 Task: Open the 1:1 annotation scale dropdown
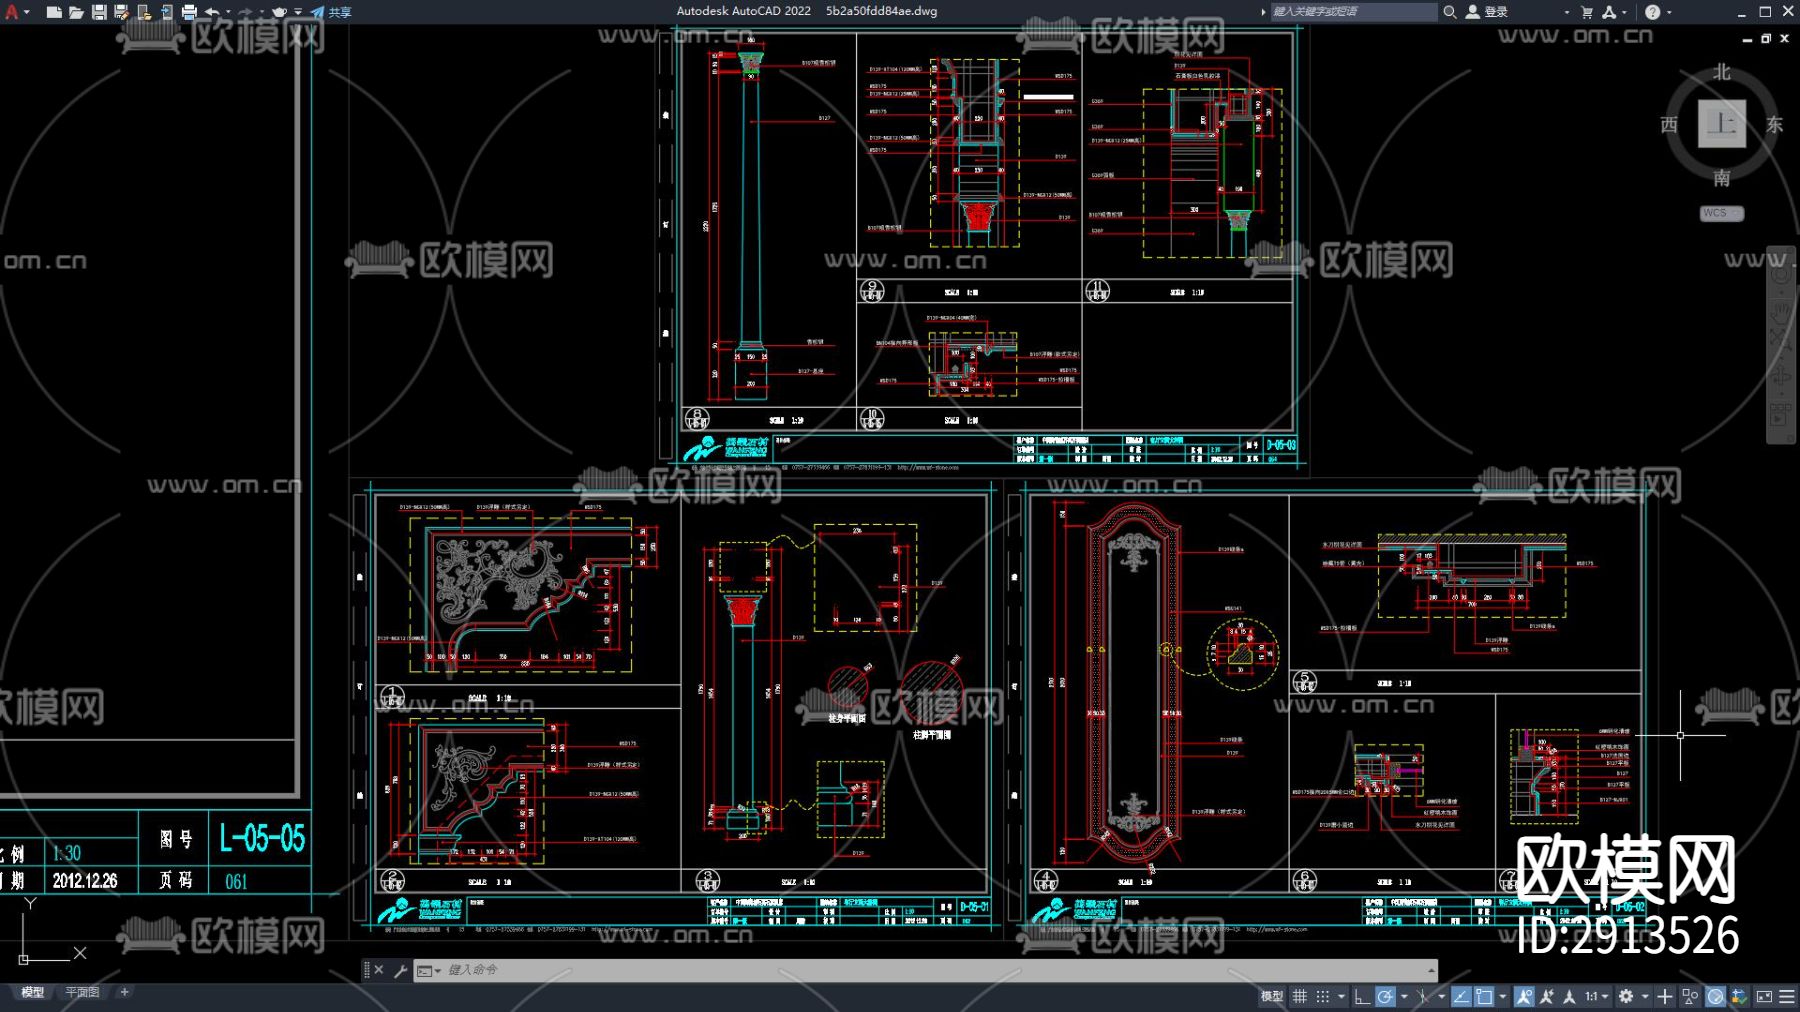pyautogui.click(x=1596, y=997)
